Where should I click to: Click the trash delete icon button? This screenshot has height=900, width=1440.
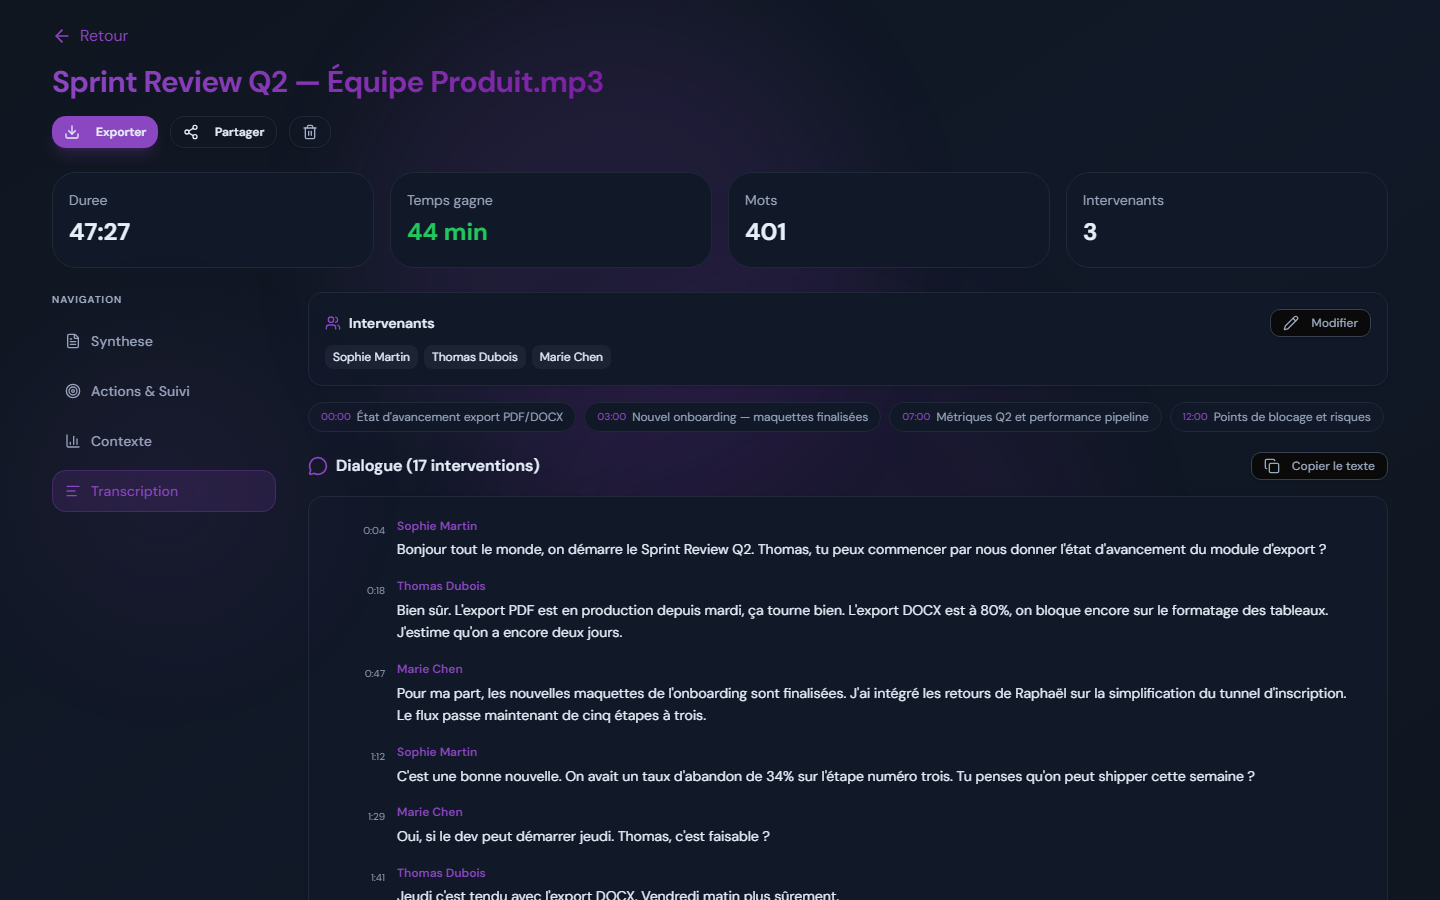click(x=310, y=132)
